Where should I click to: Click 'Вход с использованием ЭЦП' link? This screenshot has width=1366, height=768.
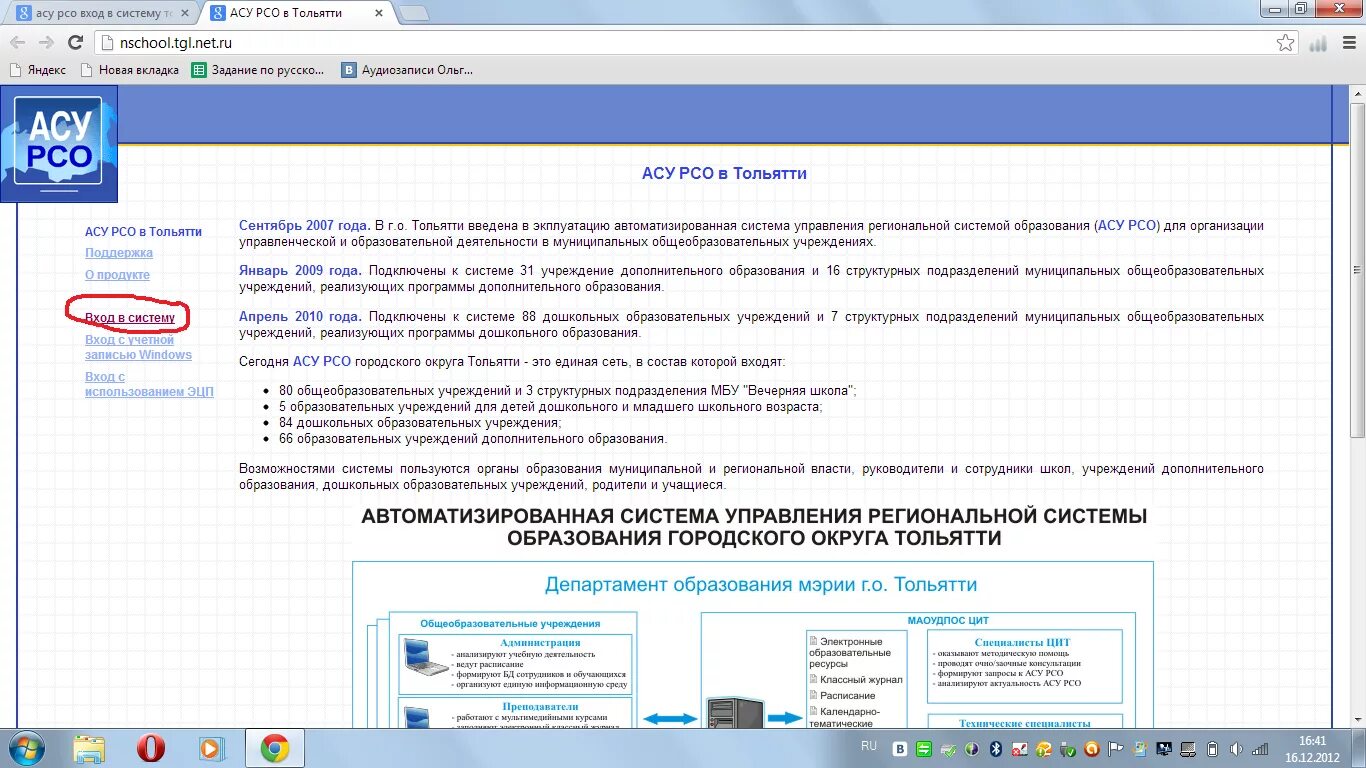[149, 384]
